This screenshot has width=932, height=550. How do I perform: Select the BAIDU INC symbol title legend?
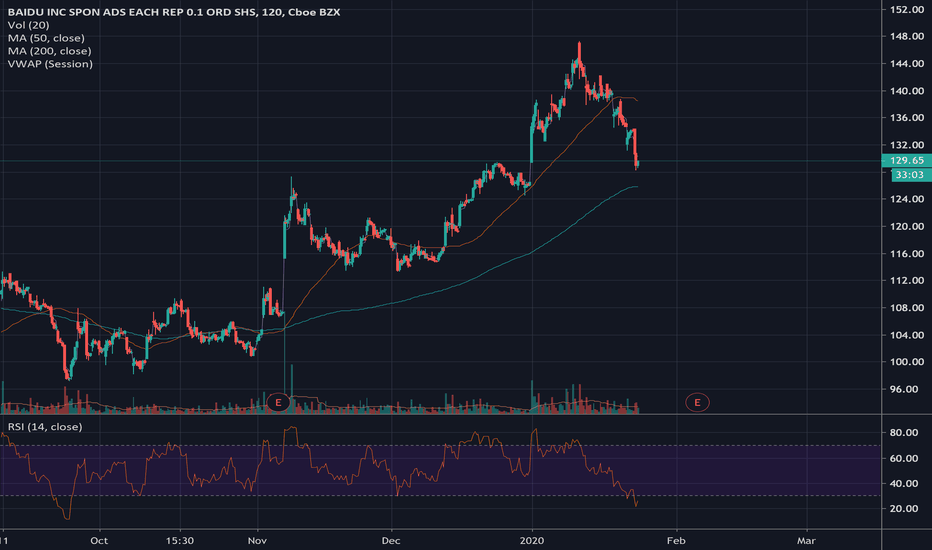coord(174,12)
